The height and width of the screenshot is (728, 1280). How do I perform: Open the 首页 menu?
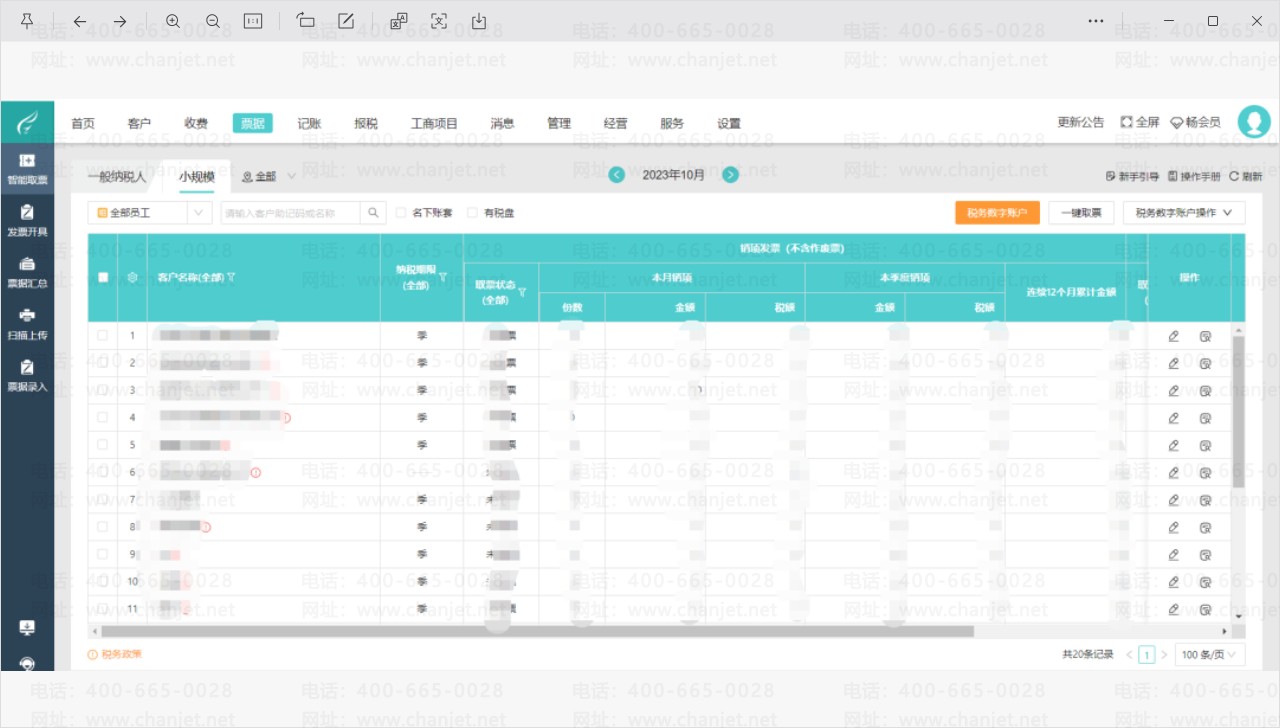pos(83,124)
